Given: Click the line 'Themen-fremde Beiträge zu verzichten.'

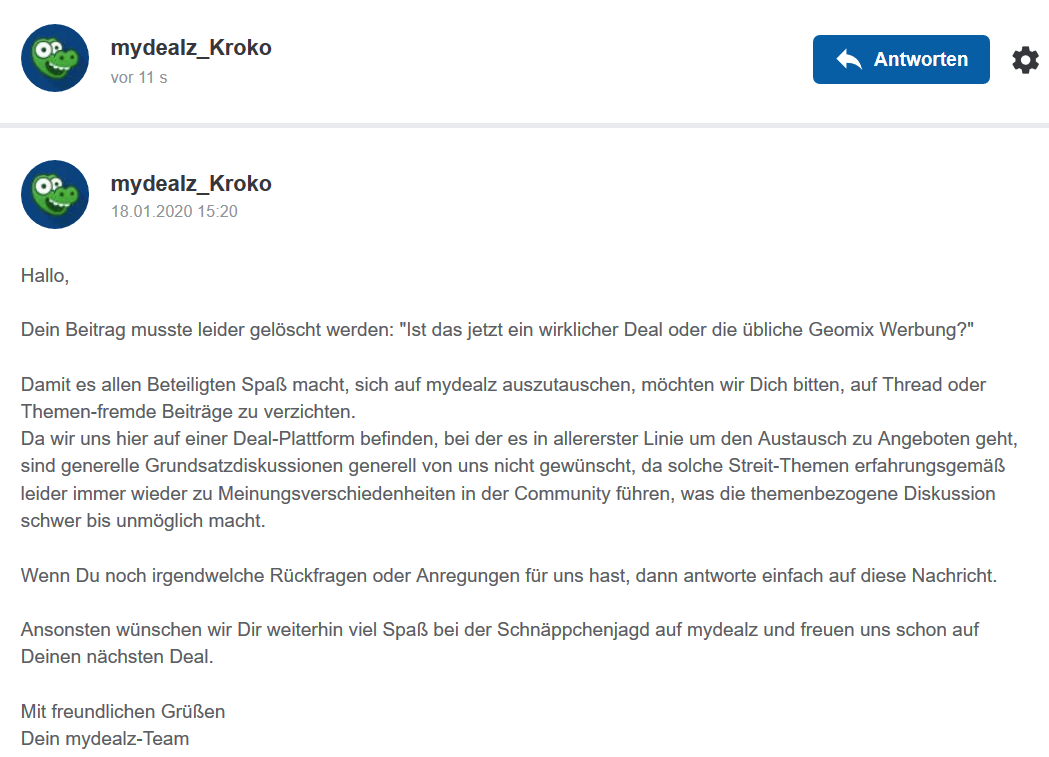Looking at the screenshot, I should pyautogui.click(x=188, y=411).
